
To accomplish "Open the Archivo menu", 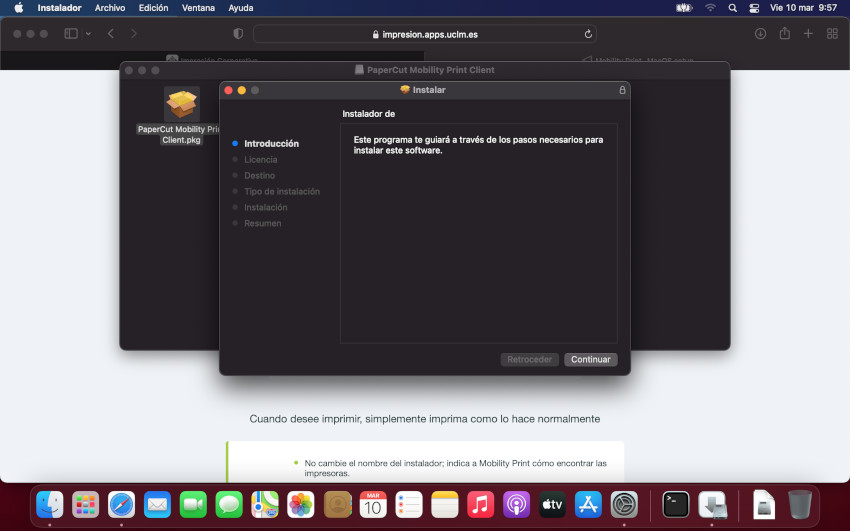I will tap(110, 8).
